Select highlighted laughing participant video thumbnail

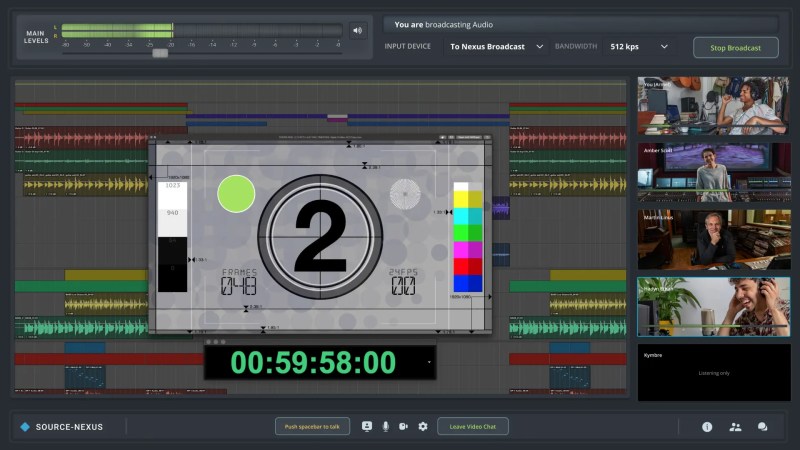(x=713, y=307)
